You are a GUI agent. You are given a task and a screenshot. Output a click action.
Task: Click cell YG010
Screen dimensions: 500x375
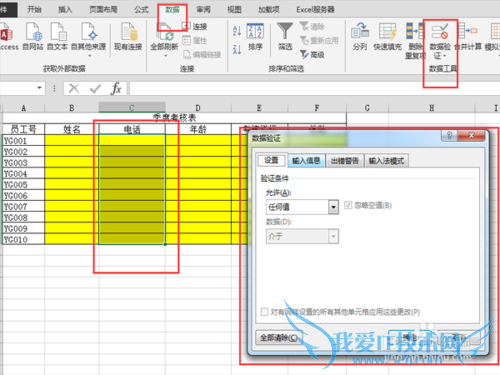click(x=23, y=239)
